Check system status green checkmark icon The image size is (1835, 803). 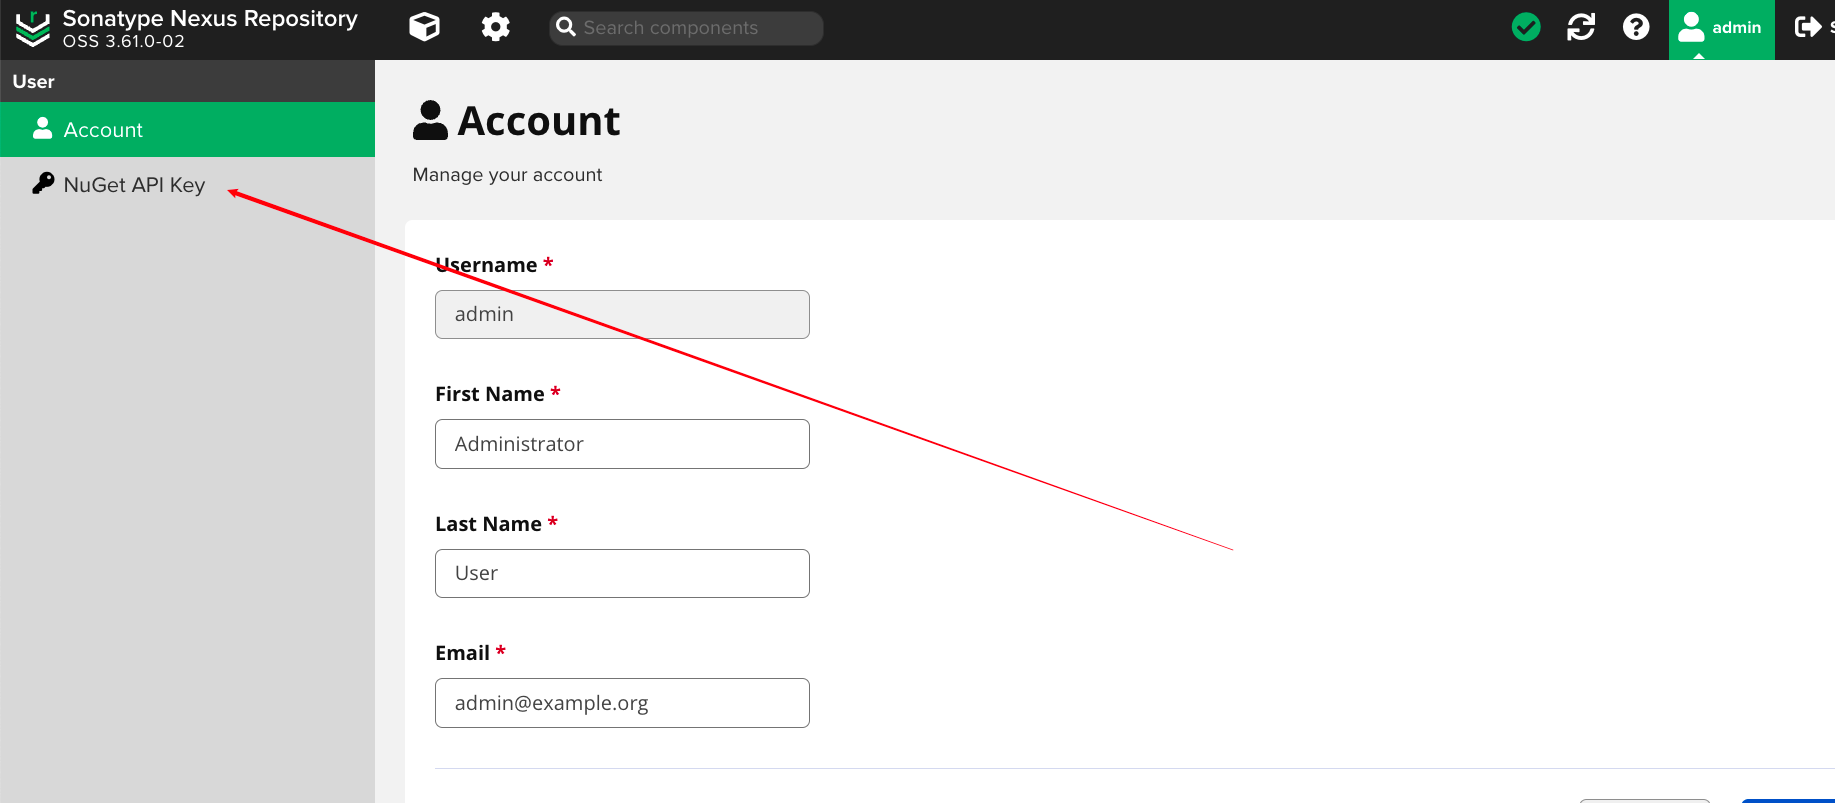(1526, 27)
